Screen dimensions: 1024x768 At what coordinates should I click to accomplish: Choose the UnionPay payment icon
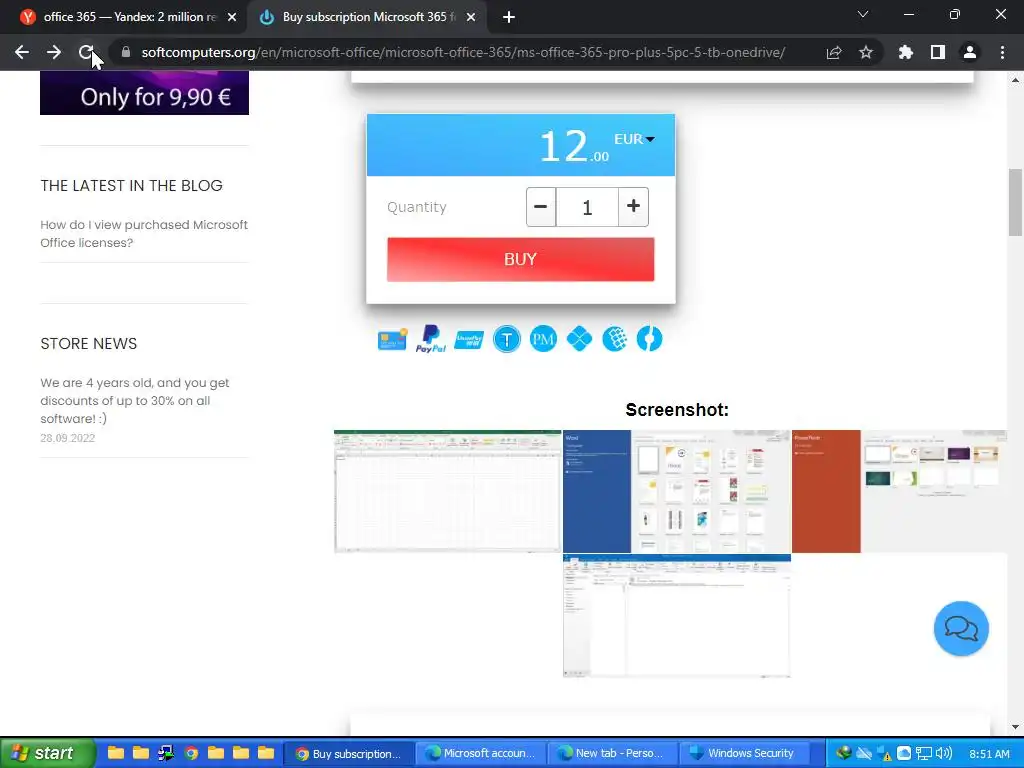pyautogui.click(x=469, y=340)
